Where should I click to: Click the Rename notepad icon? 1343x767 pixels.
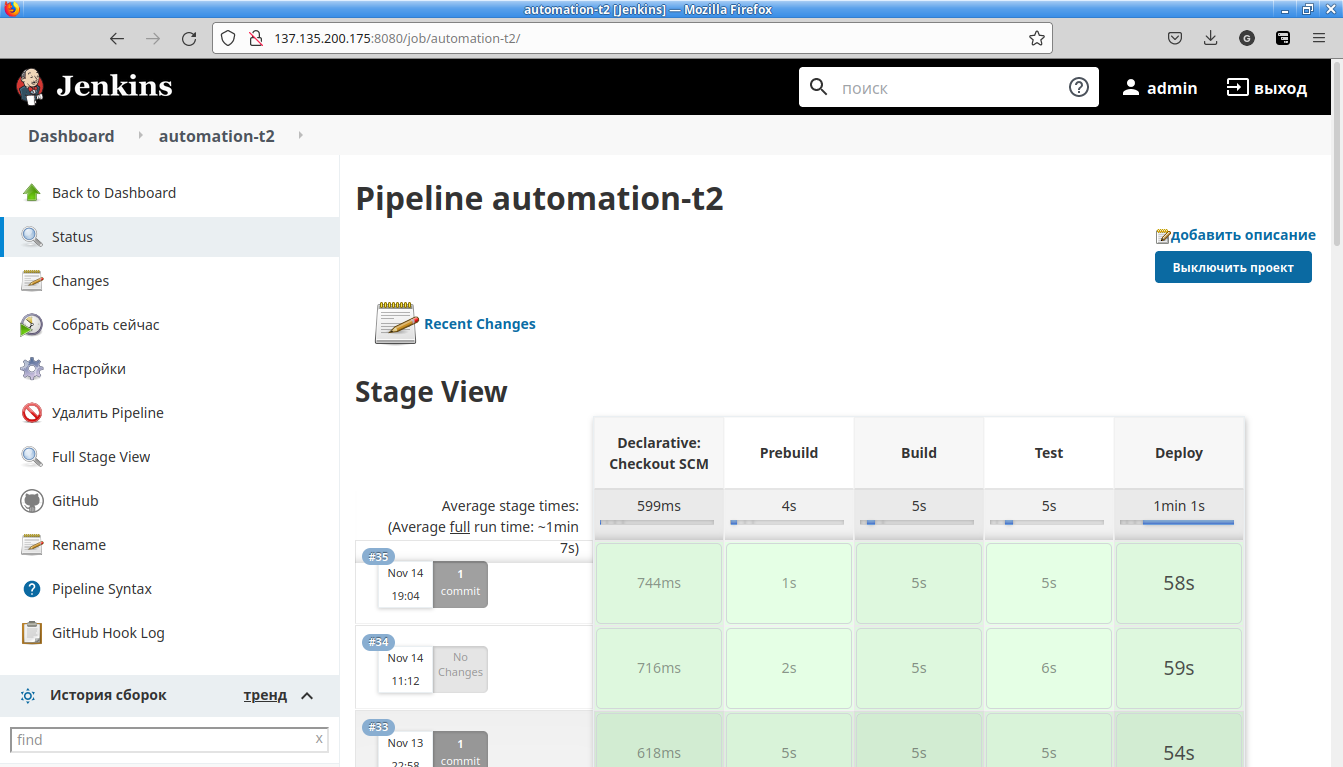click(x=32, y=545)
